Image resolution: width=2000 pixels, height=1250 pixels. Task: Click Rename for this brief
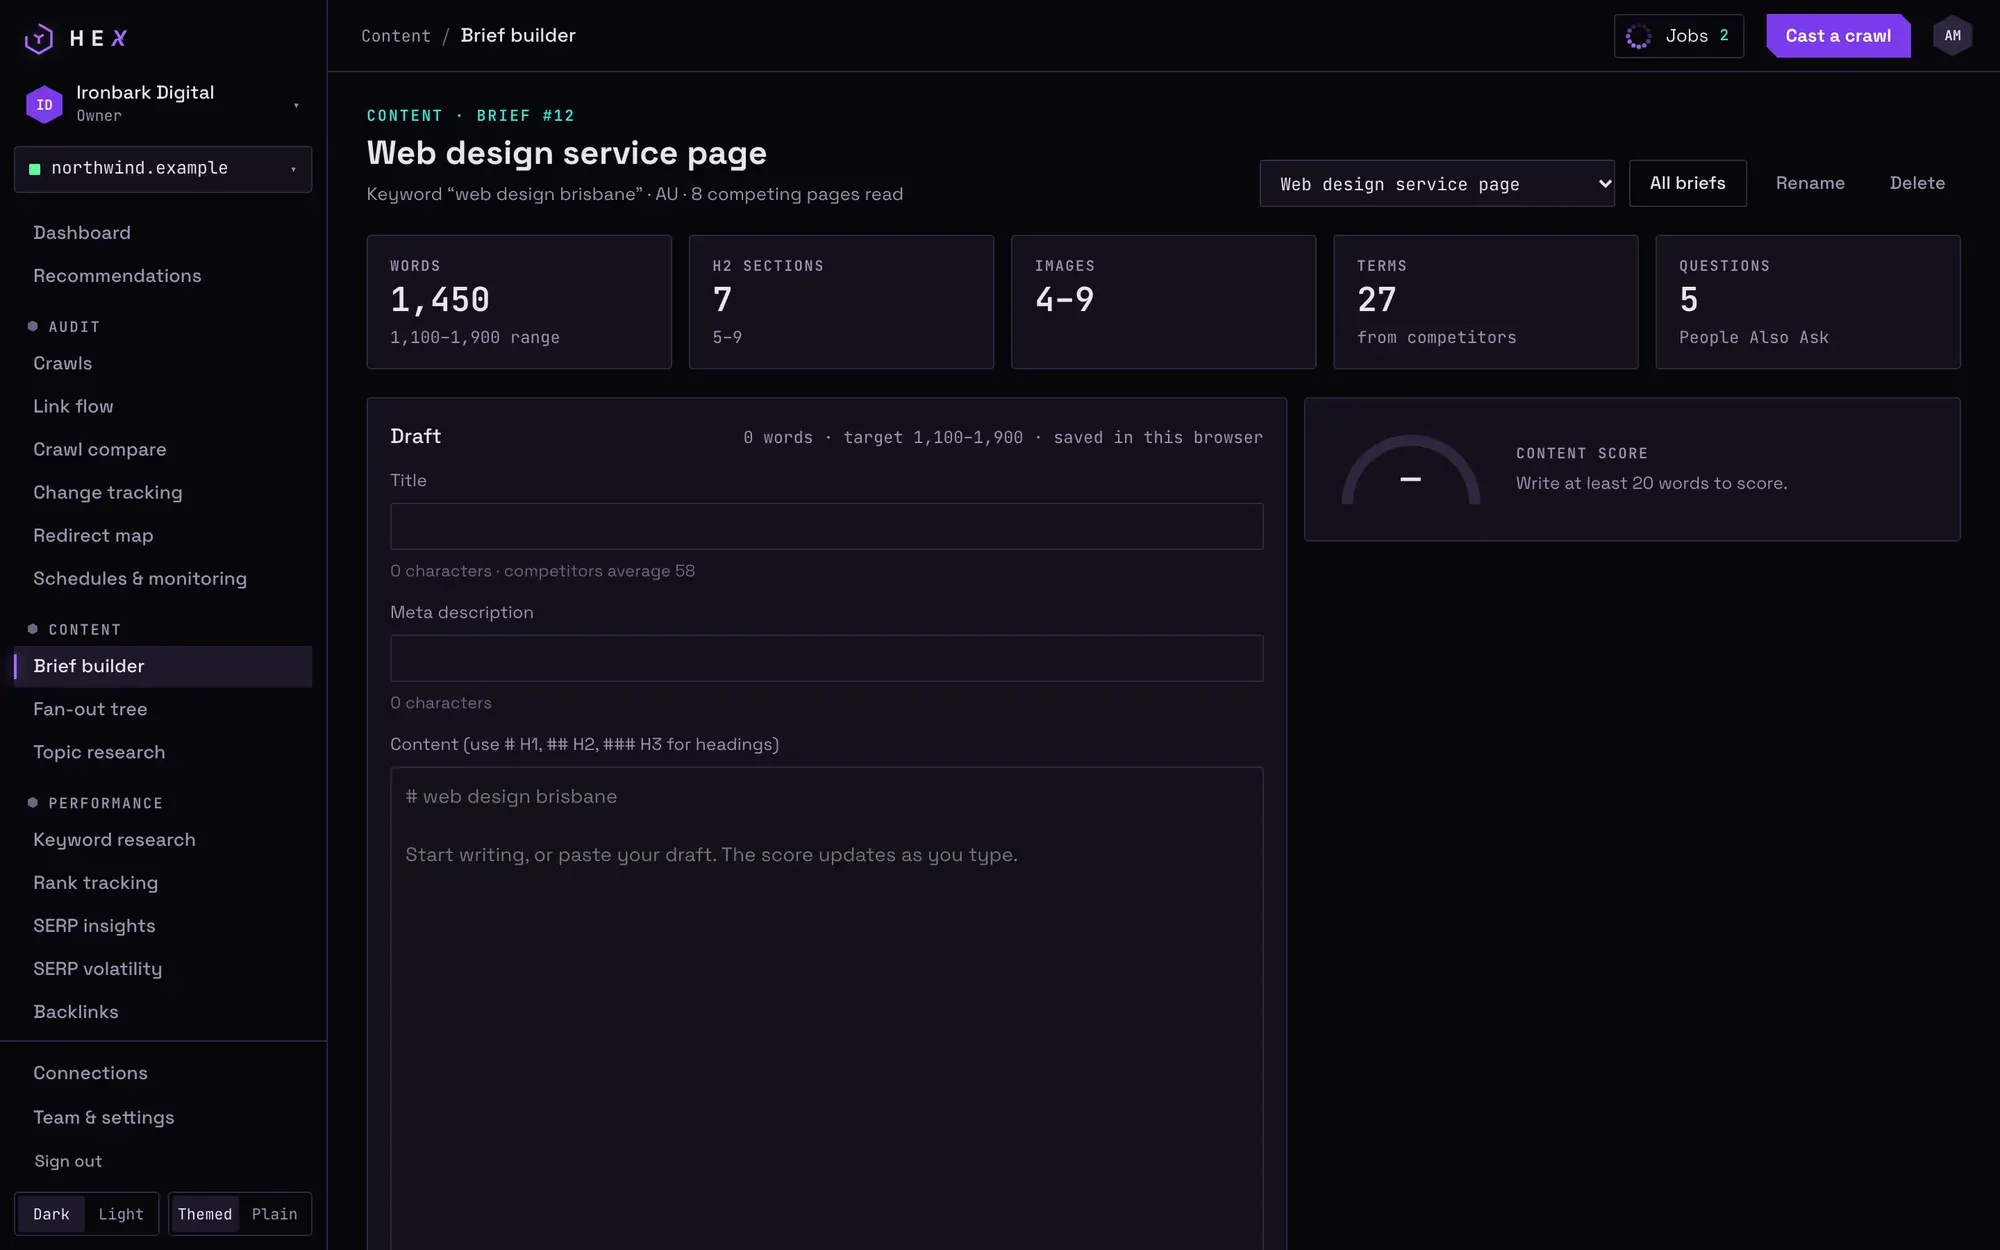point(1810,183)
